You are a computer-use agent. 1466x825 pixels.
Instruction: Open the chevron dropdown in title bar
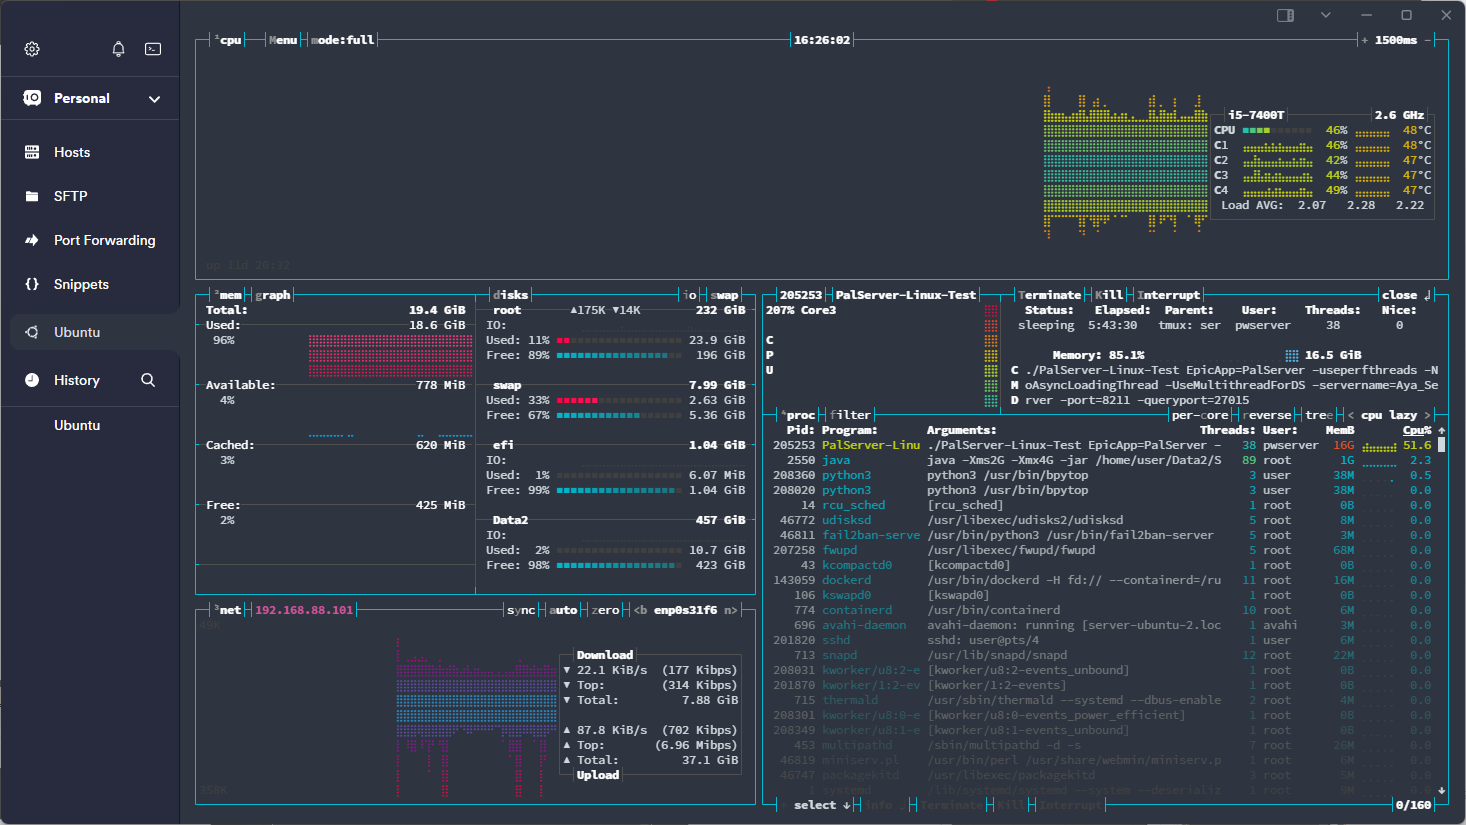pos(1326,15)
